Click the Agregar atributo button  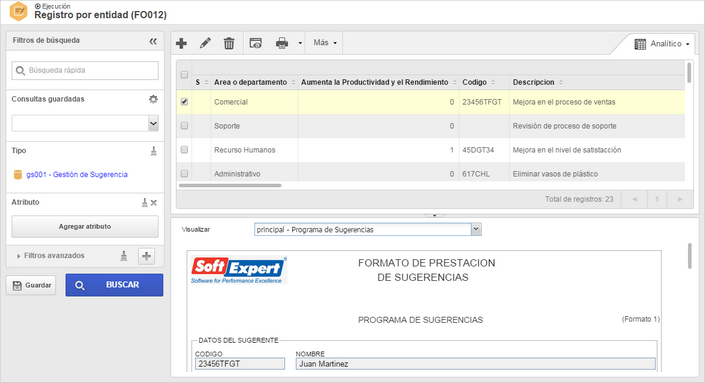pyautogui.click(x=85, y=227)
